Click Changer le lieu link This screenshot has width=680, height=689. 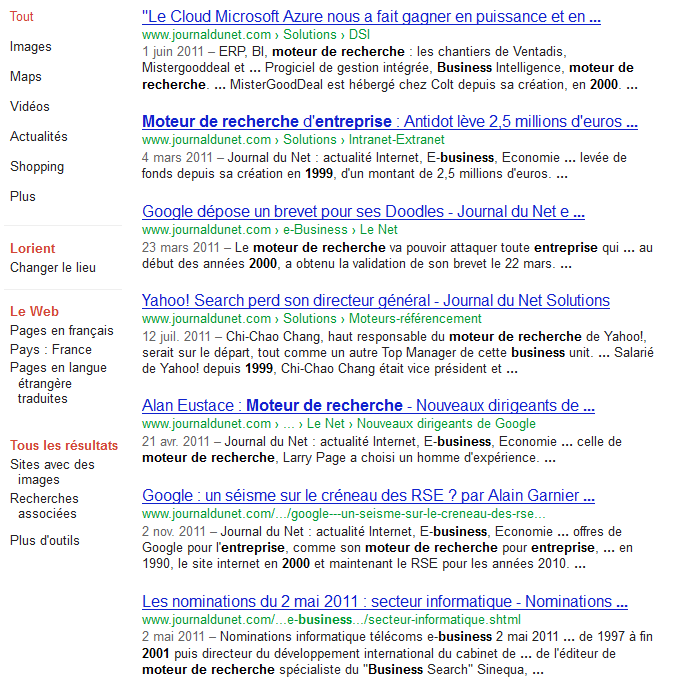53,268
